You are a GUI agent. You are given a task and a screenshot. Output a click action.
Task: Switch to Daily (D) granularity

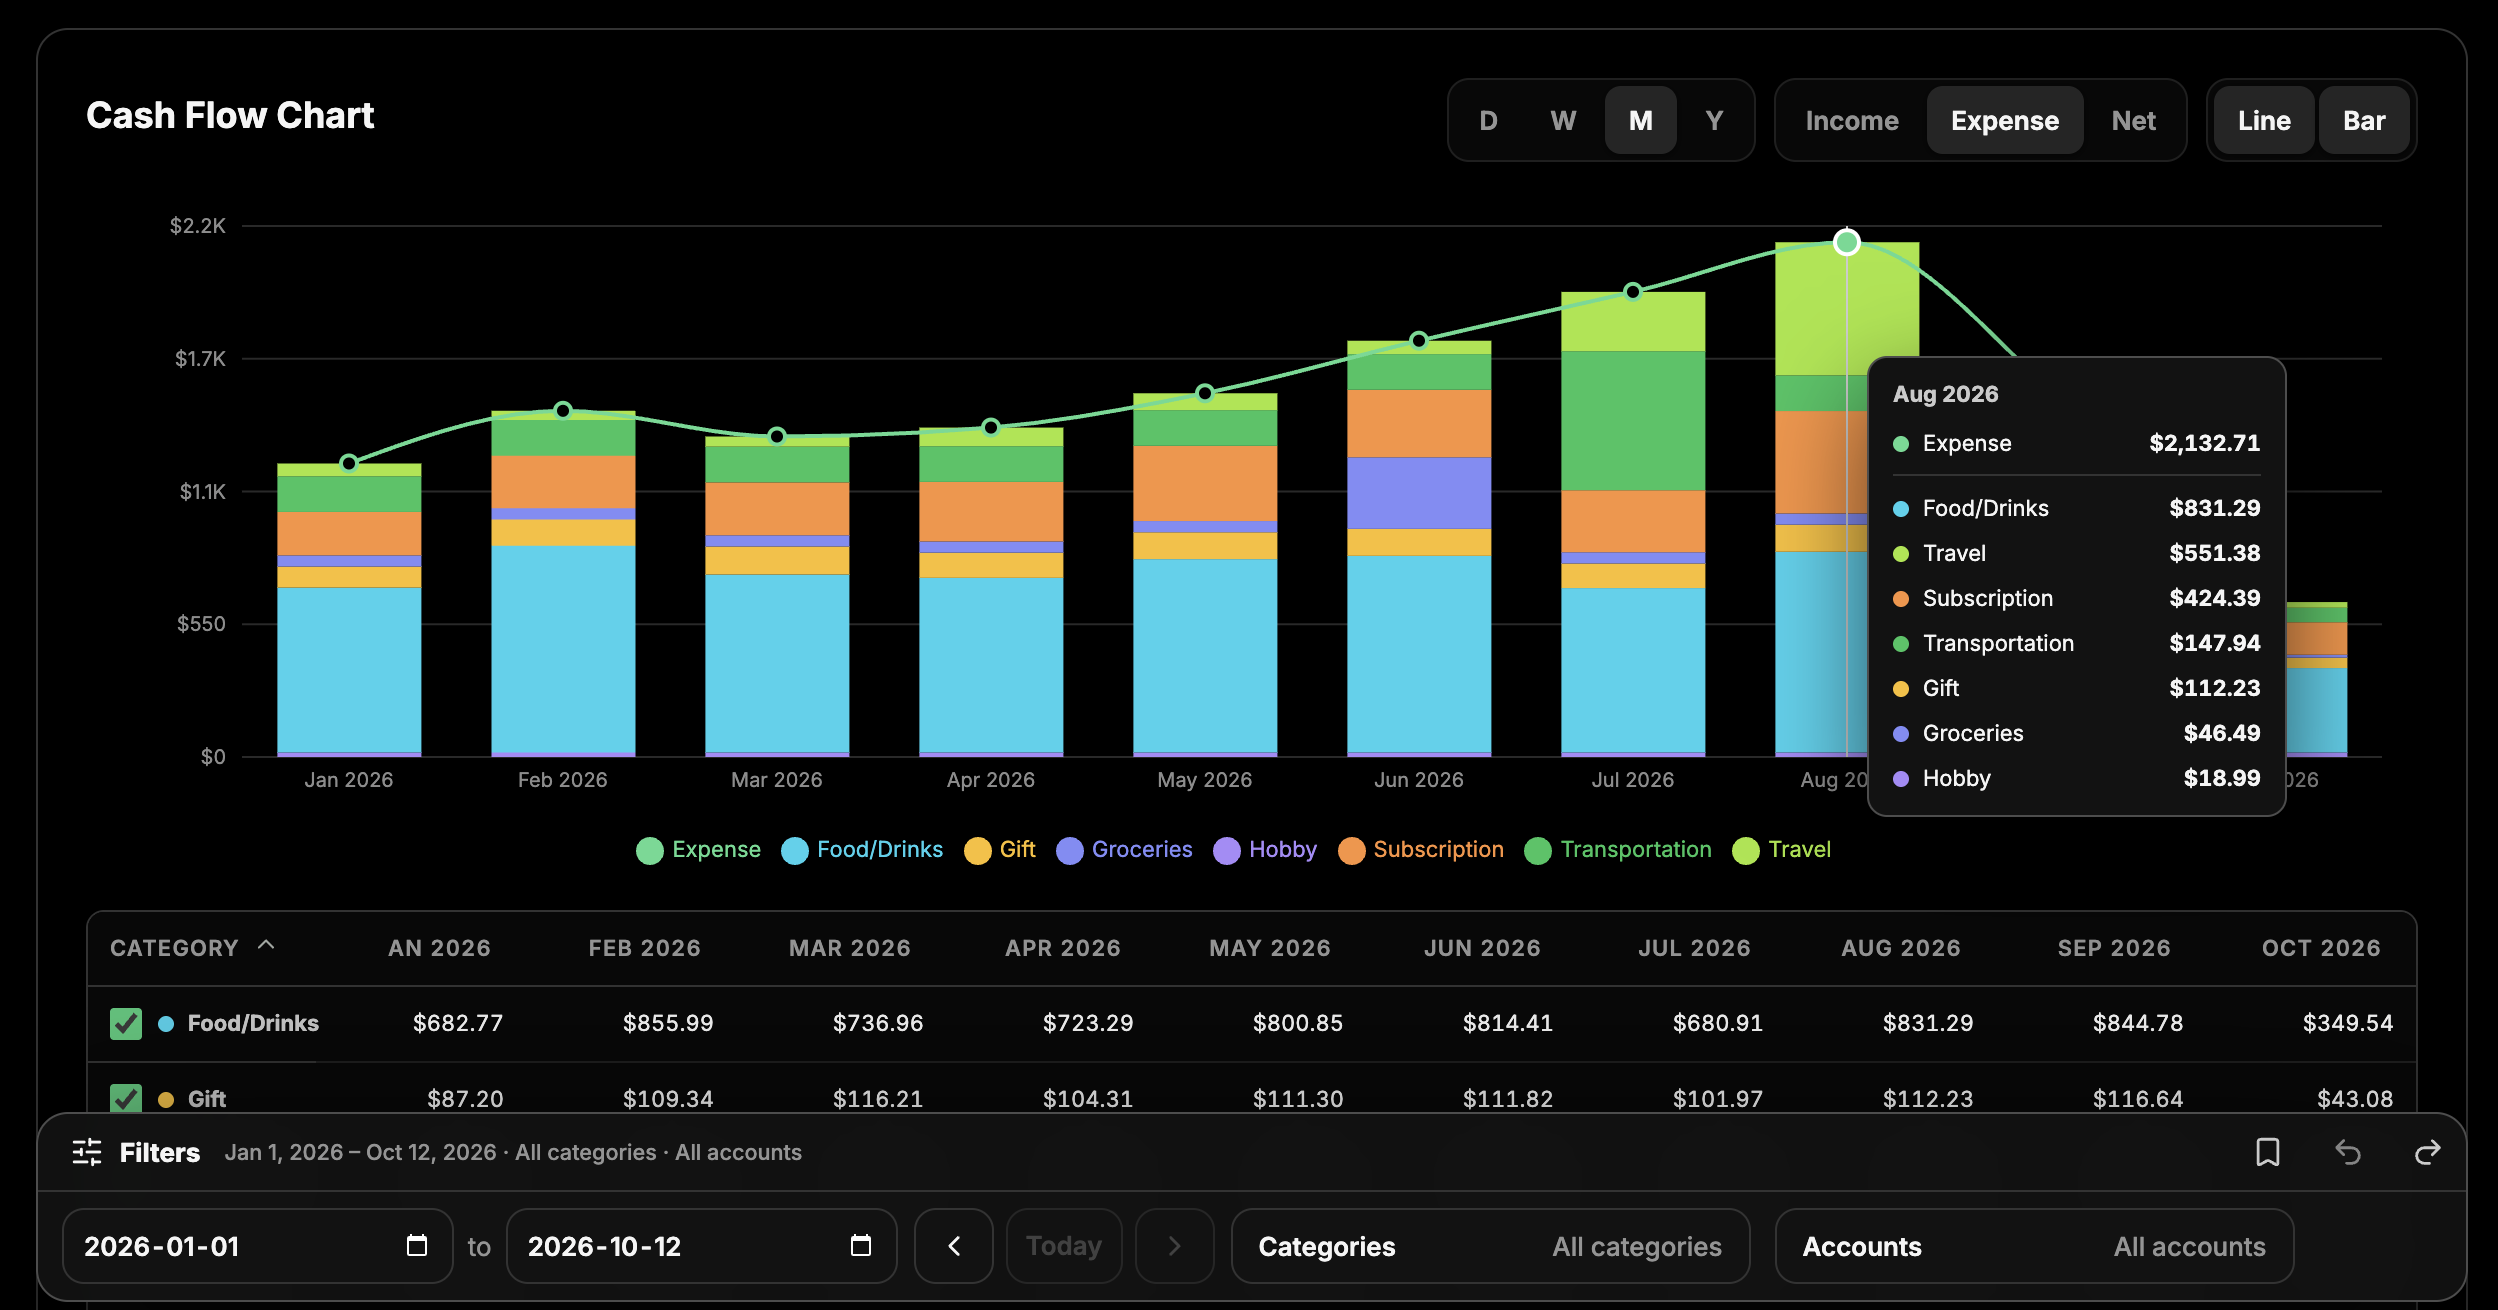(1488, 120)
